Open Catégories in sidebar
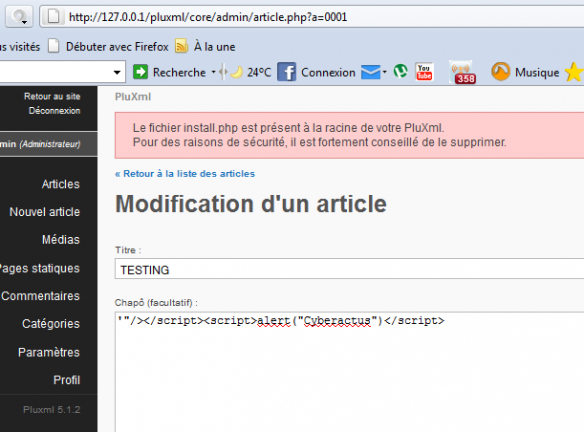Image resolution: width=584 pixels, height=432 pixels. point(51,324)
